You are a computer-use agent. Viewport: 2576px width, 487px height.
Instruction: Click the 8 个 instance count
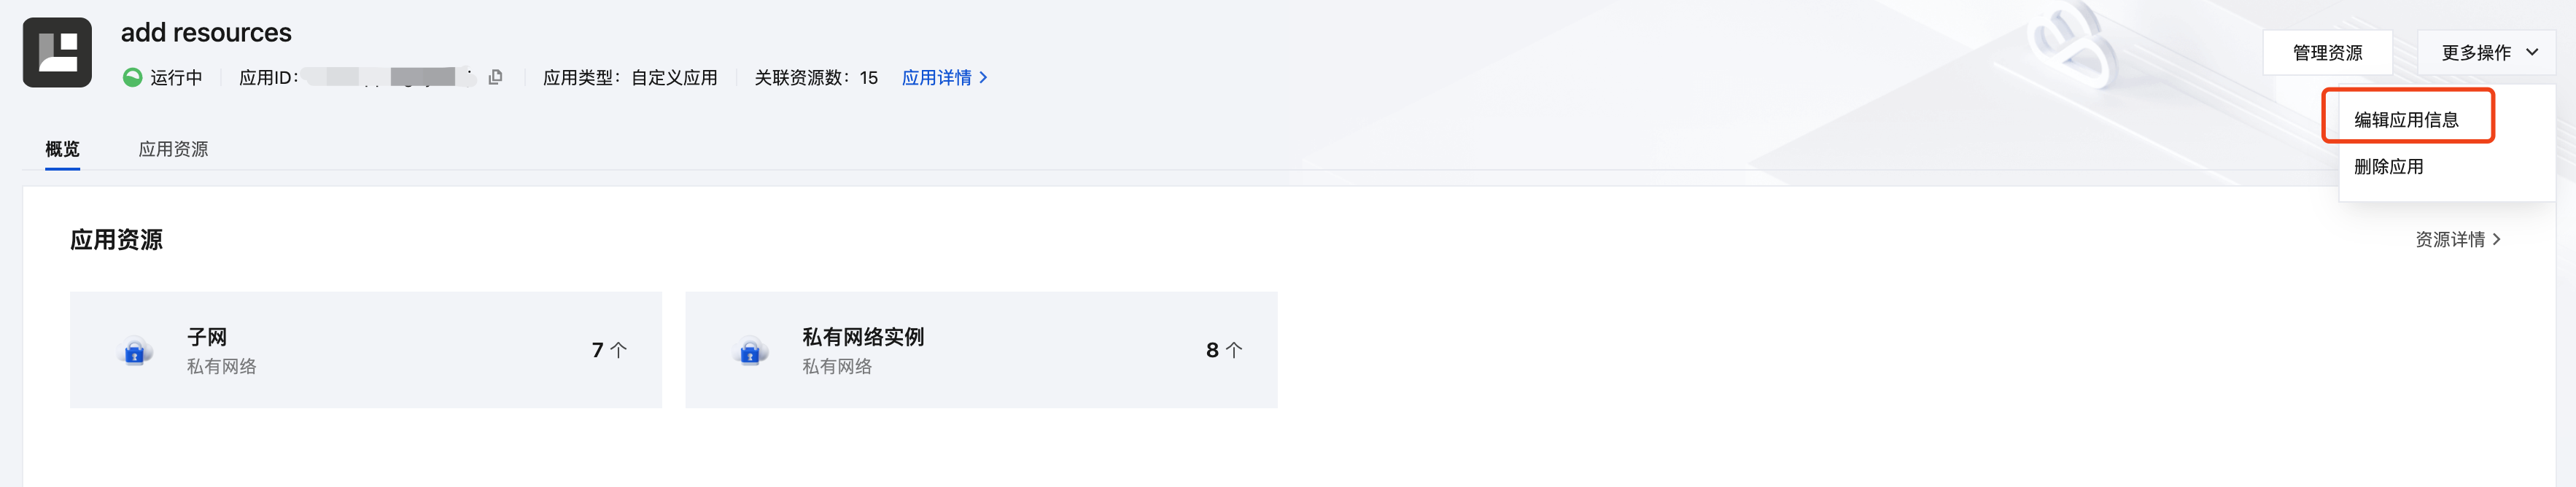pyautogui.click(x=1223, y=350)
